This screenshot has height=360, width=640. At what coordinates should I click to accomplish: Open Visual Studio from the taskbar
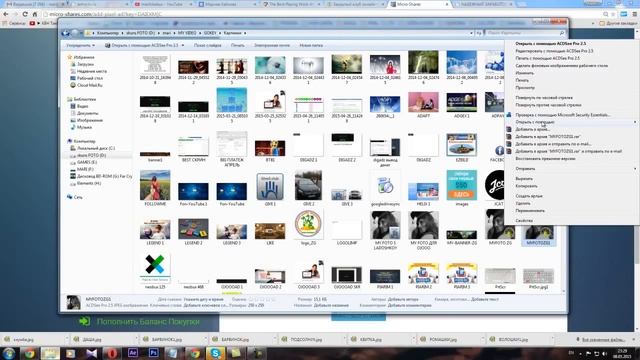[x=91, y=353]
